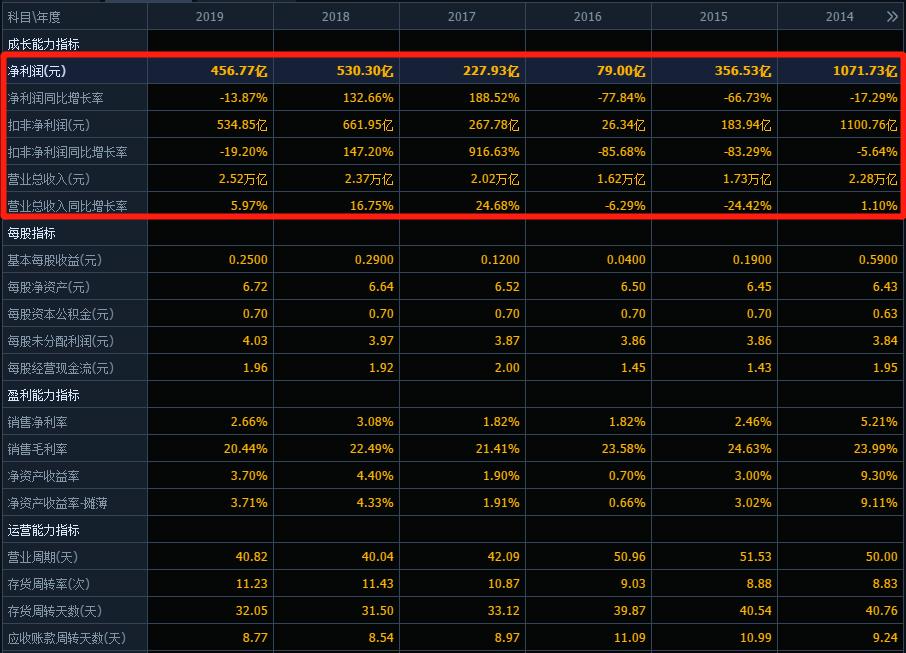The image size is (906, 653).
Task: Click the 40.82 operating cycle cell
Action: click(x=252, y=556)
